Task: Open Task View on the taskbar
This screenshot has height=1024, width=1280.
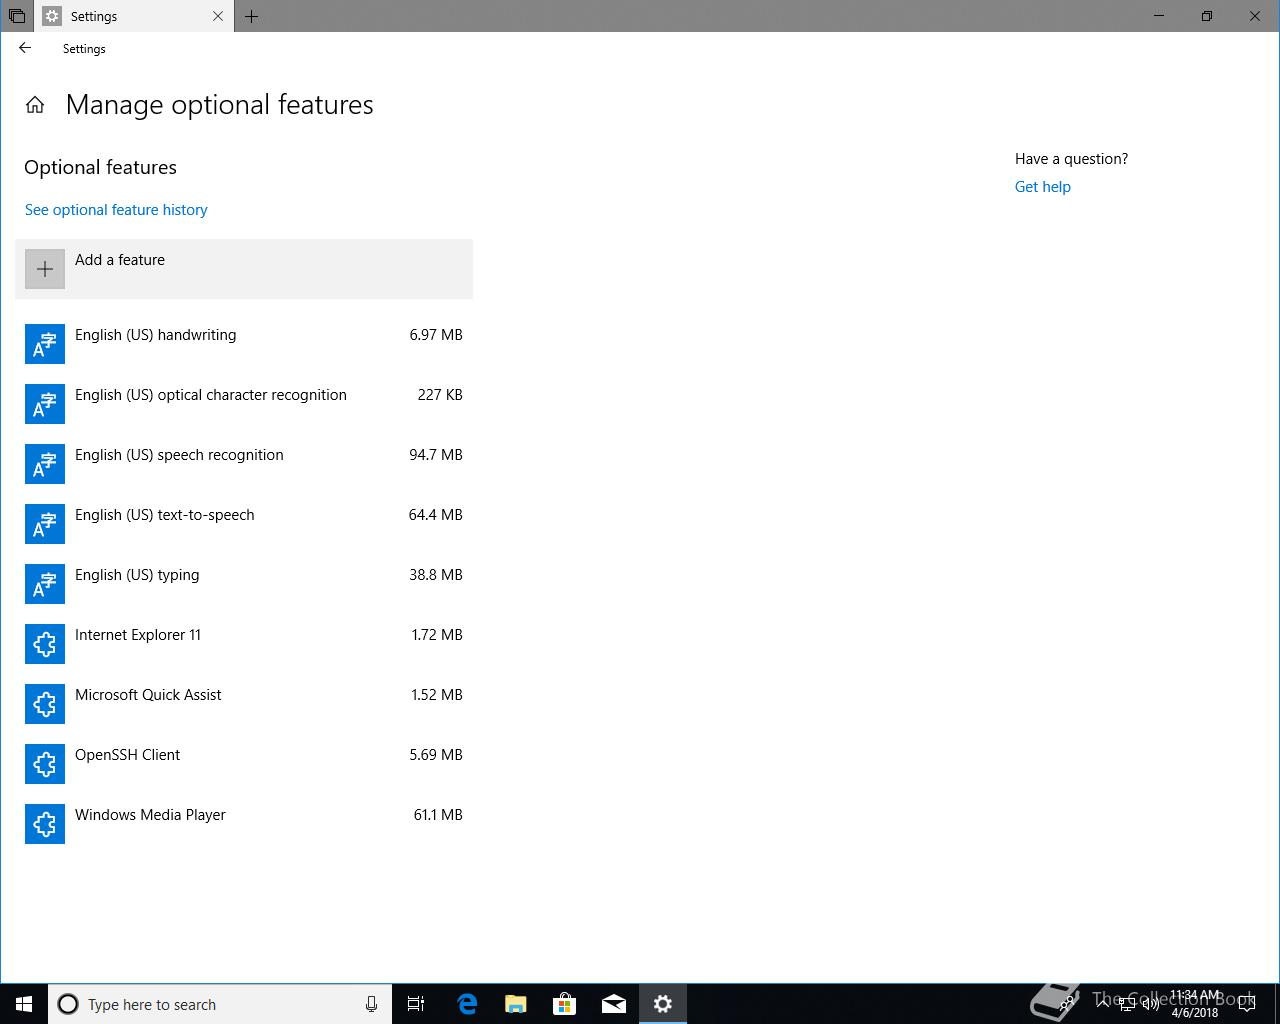Action: pos(416,1004)
